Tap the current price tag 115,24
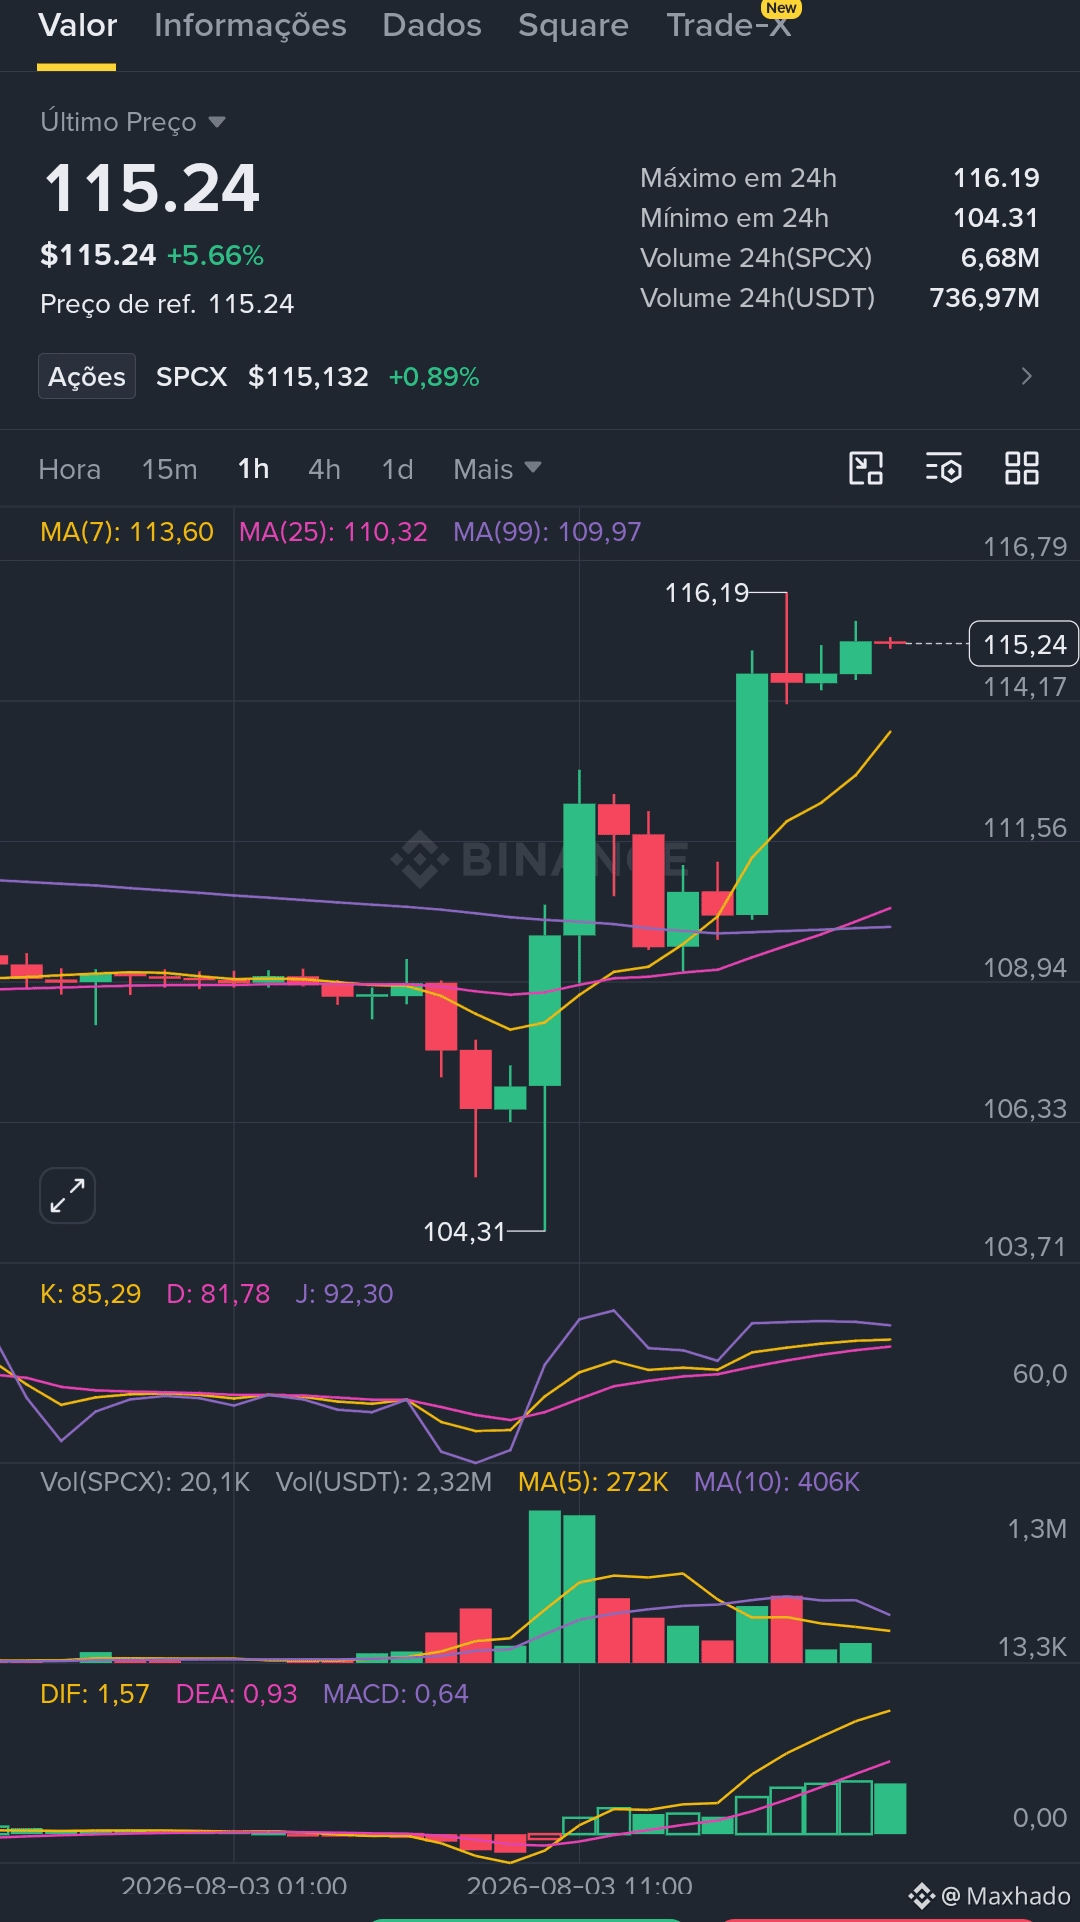1080x1922 pixels. (1024, 644)
